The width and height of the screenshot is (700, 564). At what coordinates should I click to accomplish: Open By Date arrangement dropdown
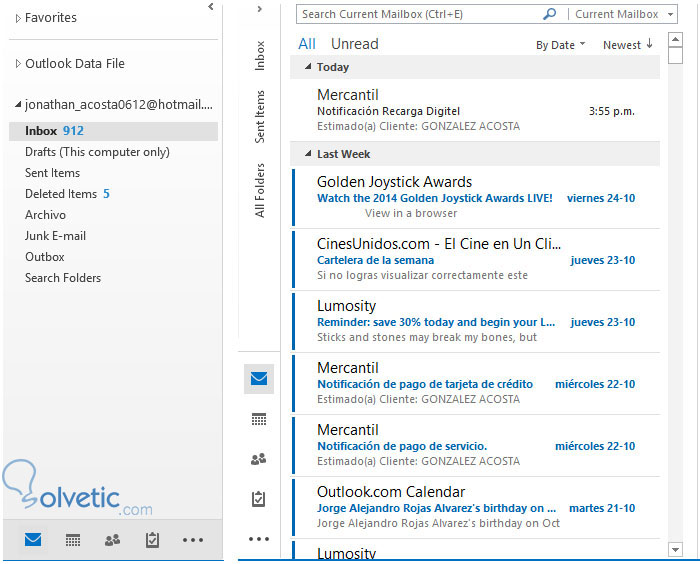[x=560, y=45]
